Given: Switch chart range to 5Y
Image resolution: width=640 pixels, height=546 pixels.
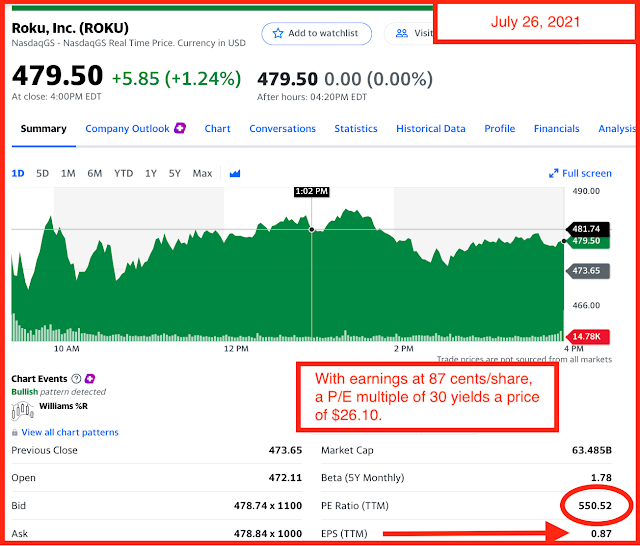Looking at the screenshot, I should (x=175, y=173).
